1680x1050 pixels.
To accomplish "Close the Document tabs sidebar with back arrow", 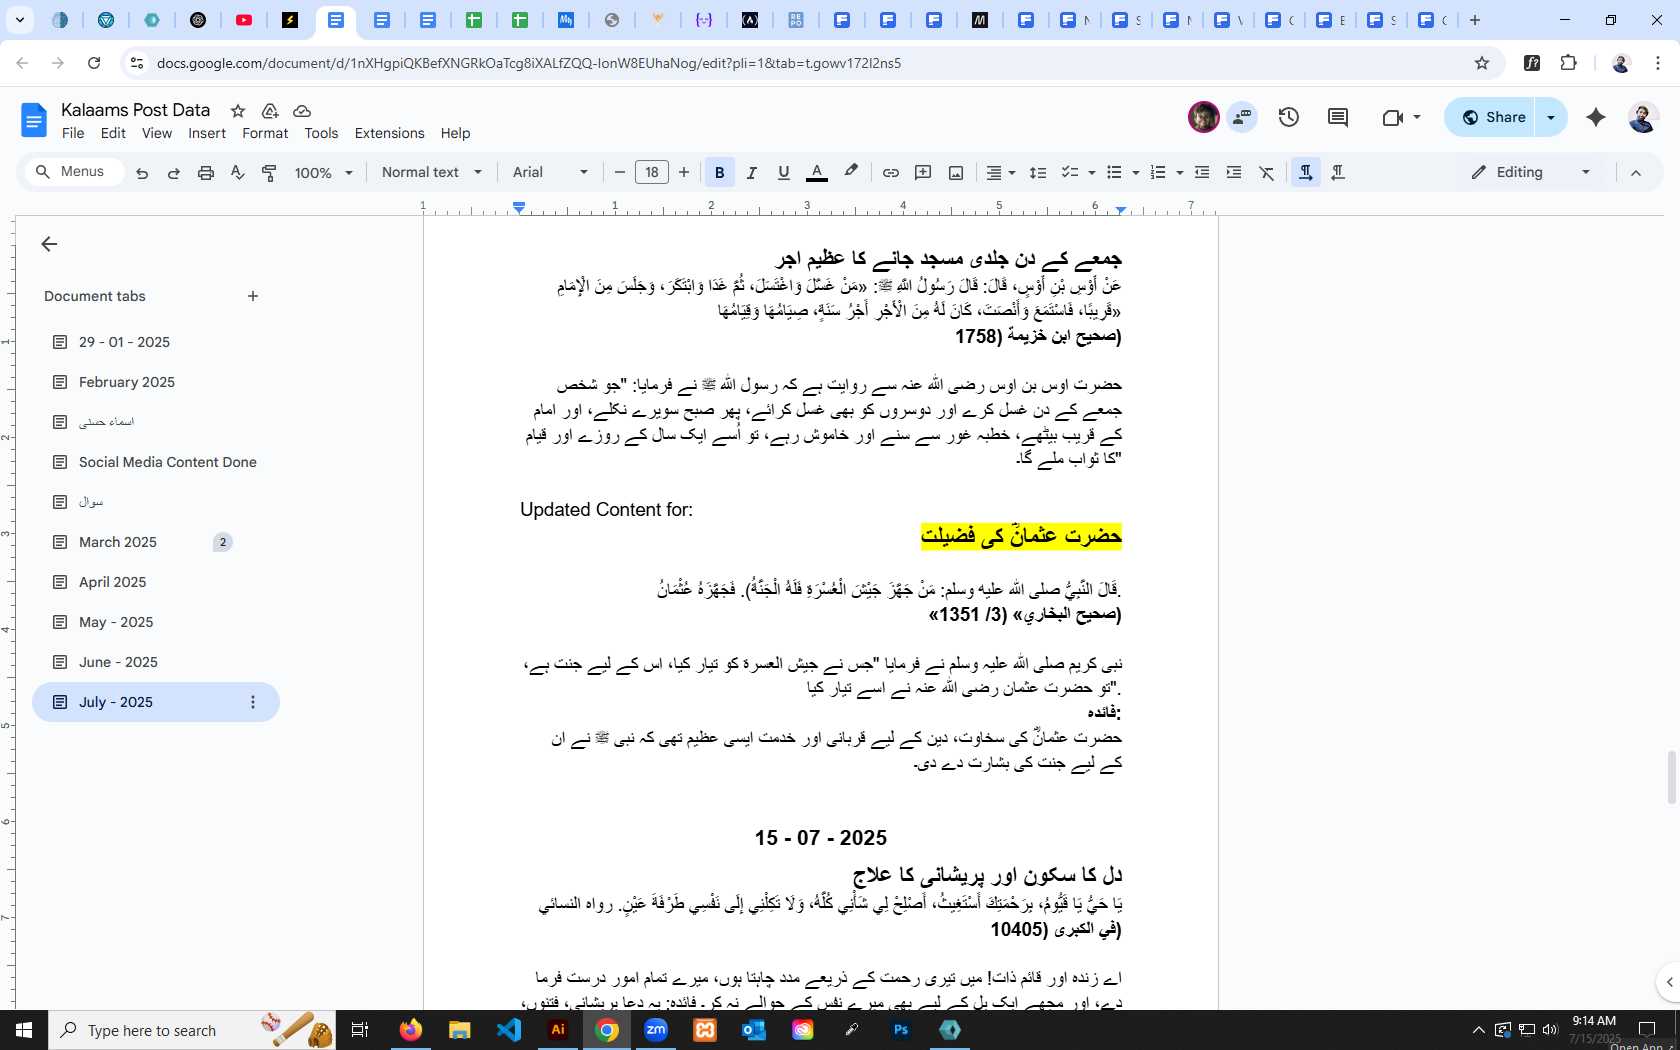I will (x=49, y=244).
